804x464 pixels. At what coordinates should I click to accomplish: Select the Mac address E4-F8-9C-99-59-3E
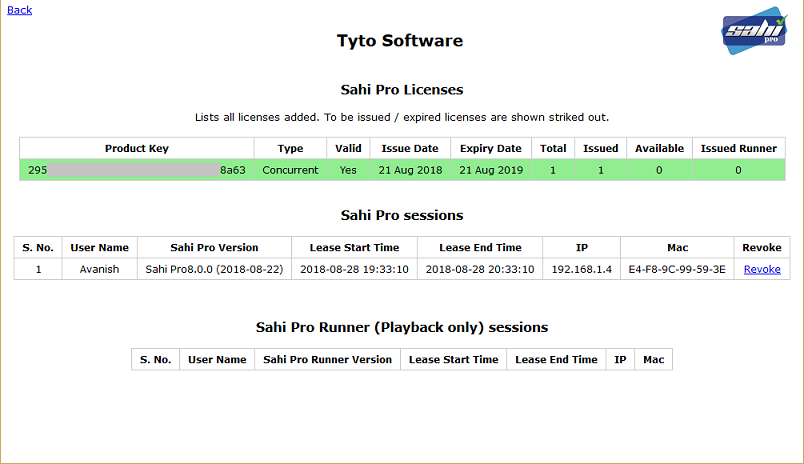pyautogui.click(x=678, y=269)
